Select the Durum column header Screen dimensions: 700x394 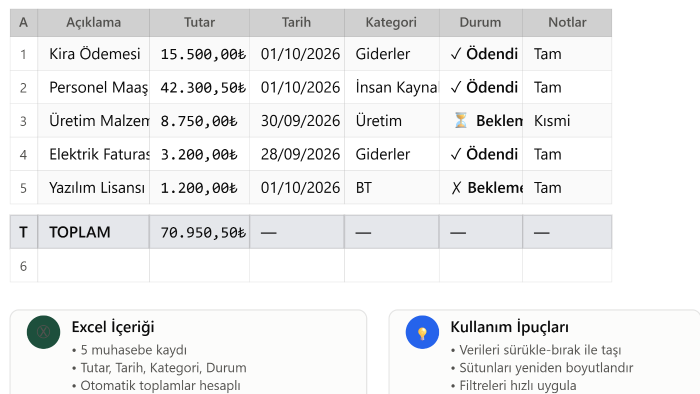click(x=481, y=22)
